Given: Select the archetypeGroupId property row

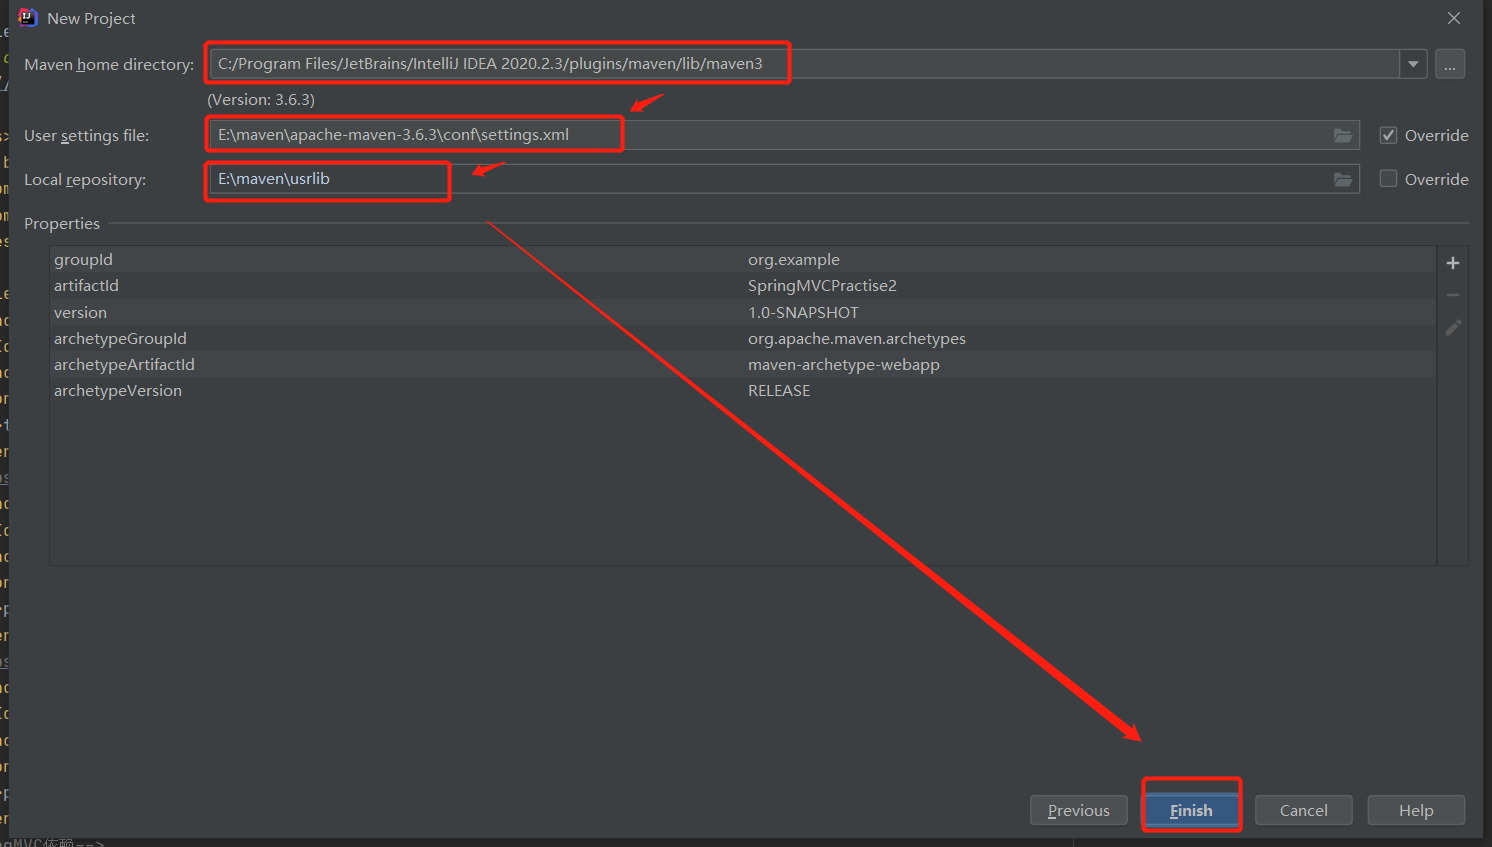Looking at the screenshot, I should (743, 338).
